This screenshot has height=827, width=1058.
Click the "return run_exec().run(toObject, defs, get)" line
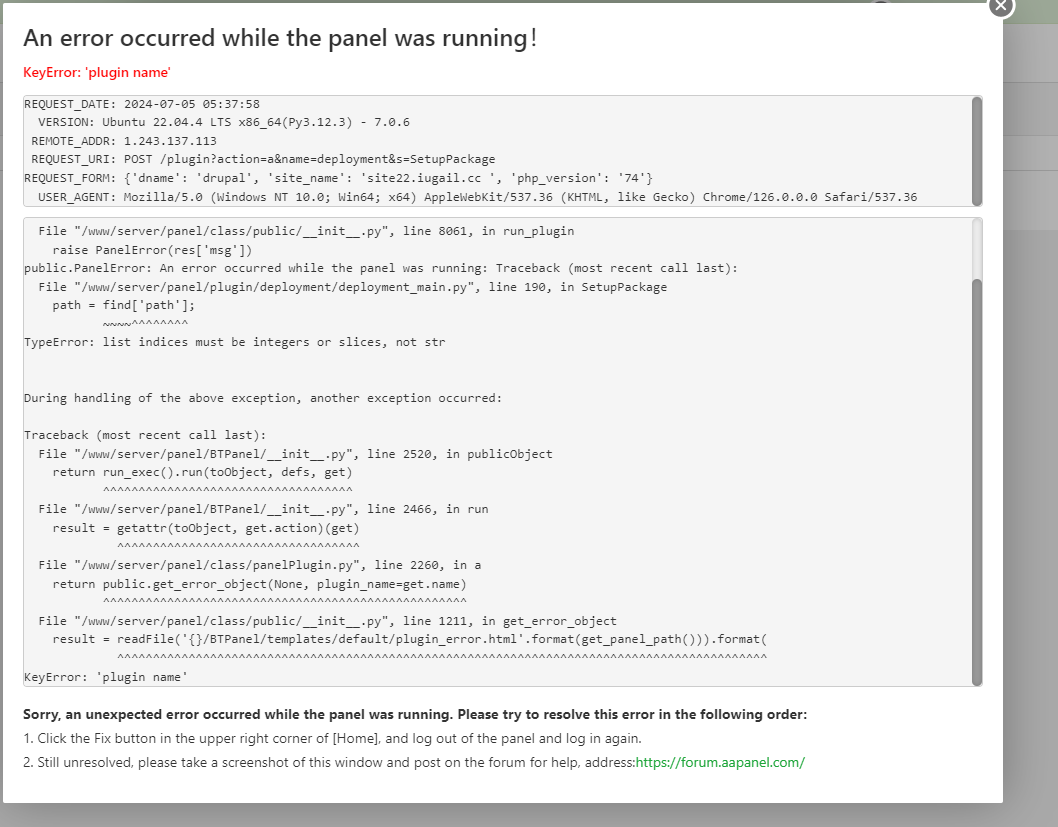tap(202, 472)
